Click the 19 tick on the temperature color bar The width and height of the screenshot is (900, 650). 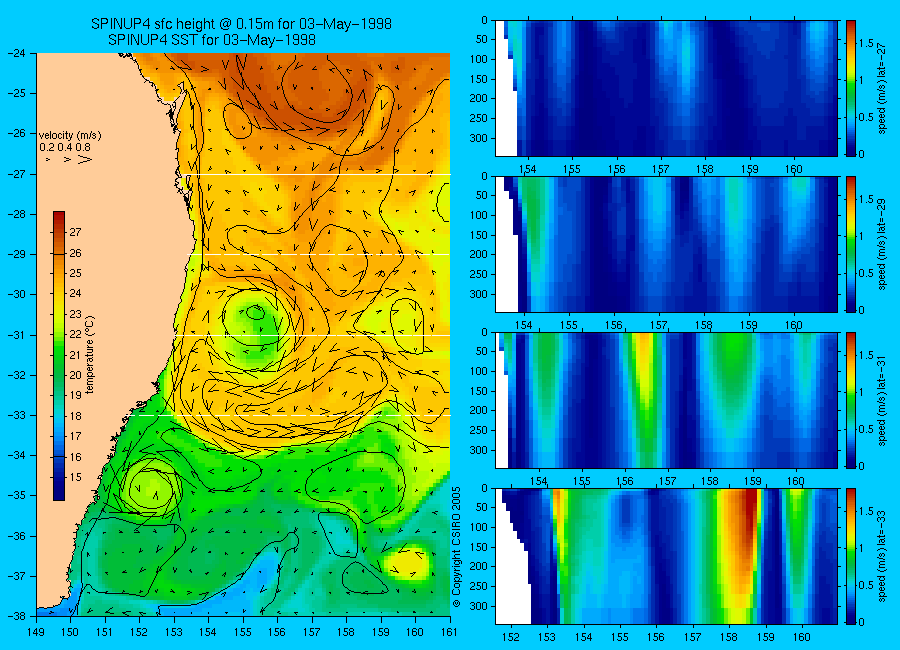(75, 396)
